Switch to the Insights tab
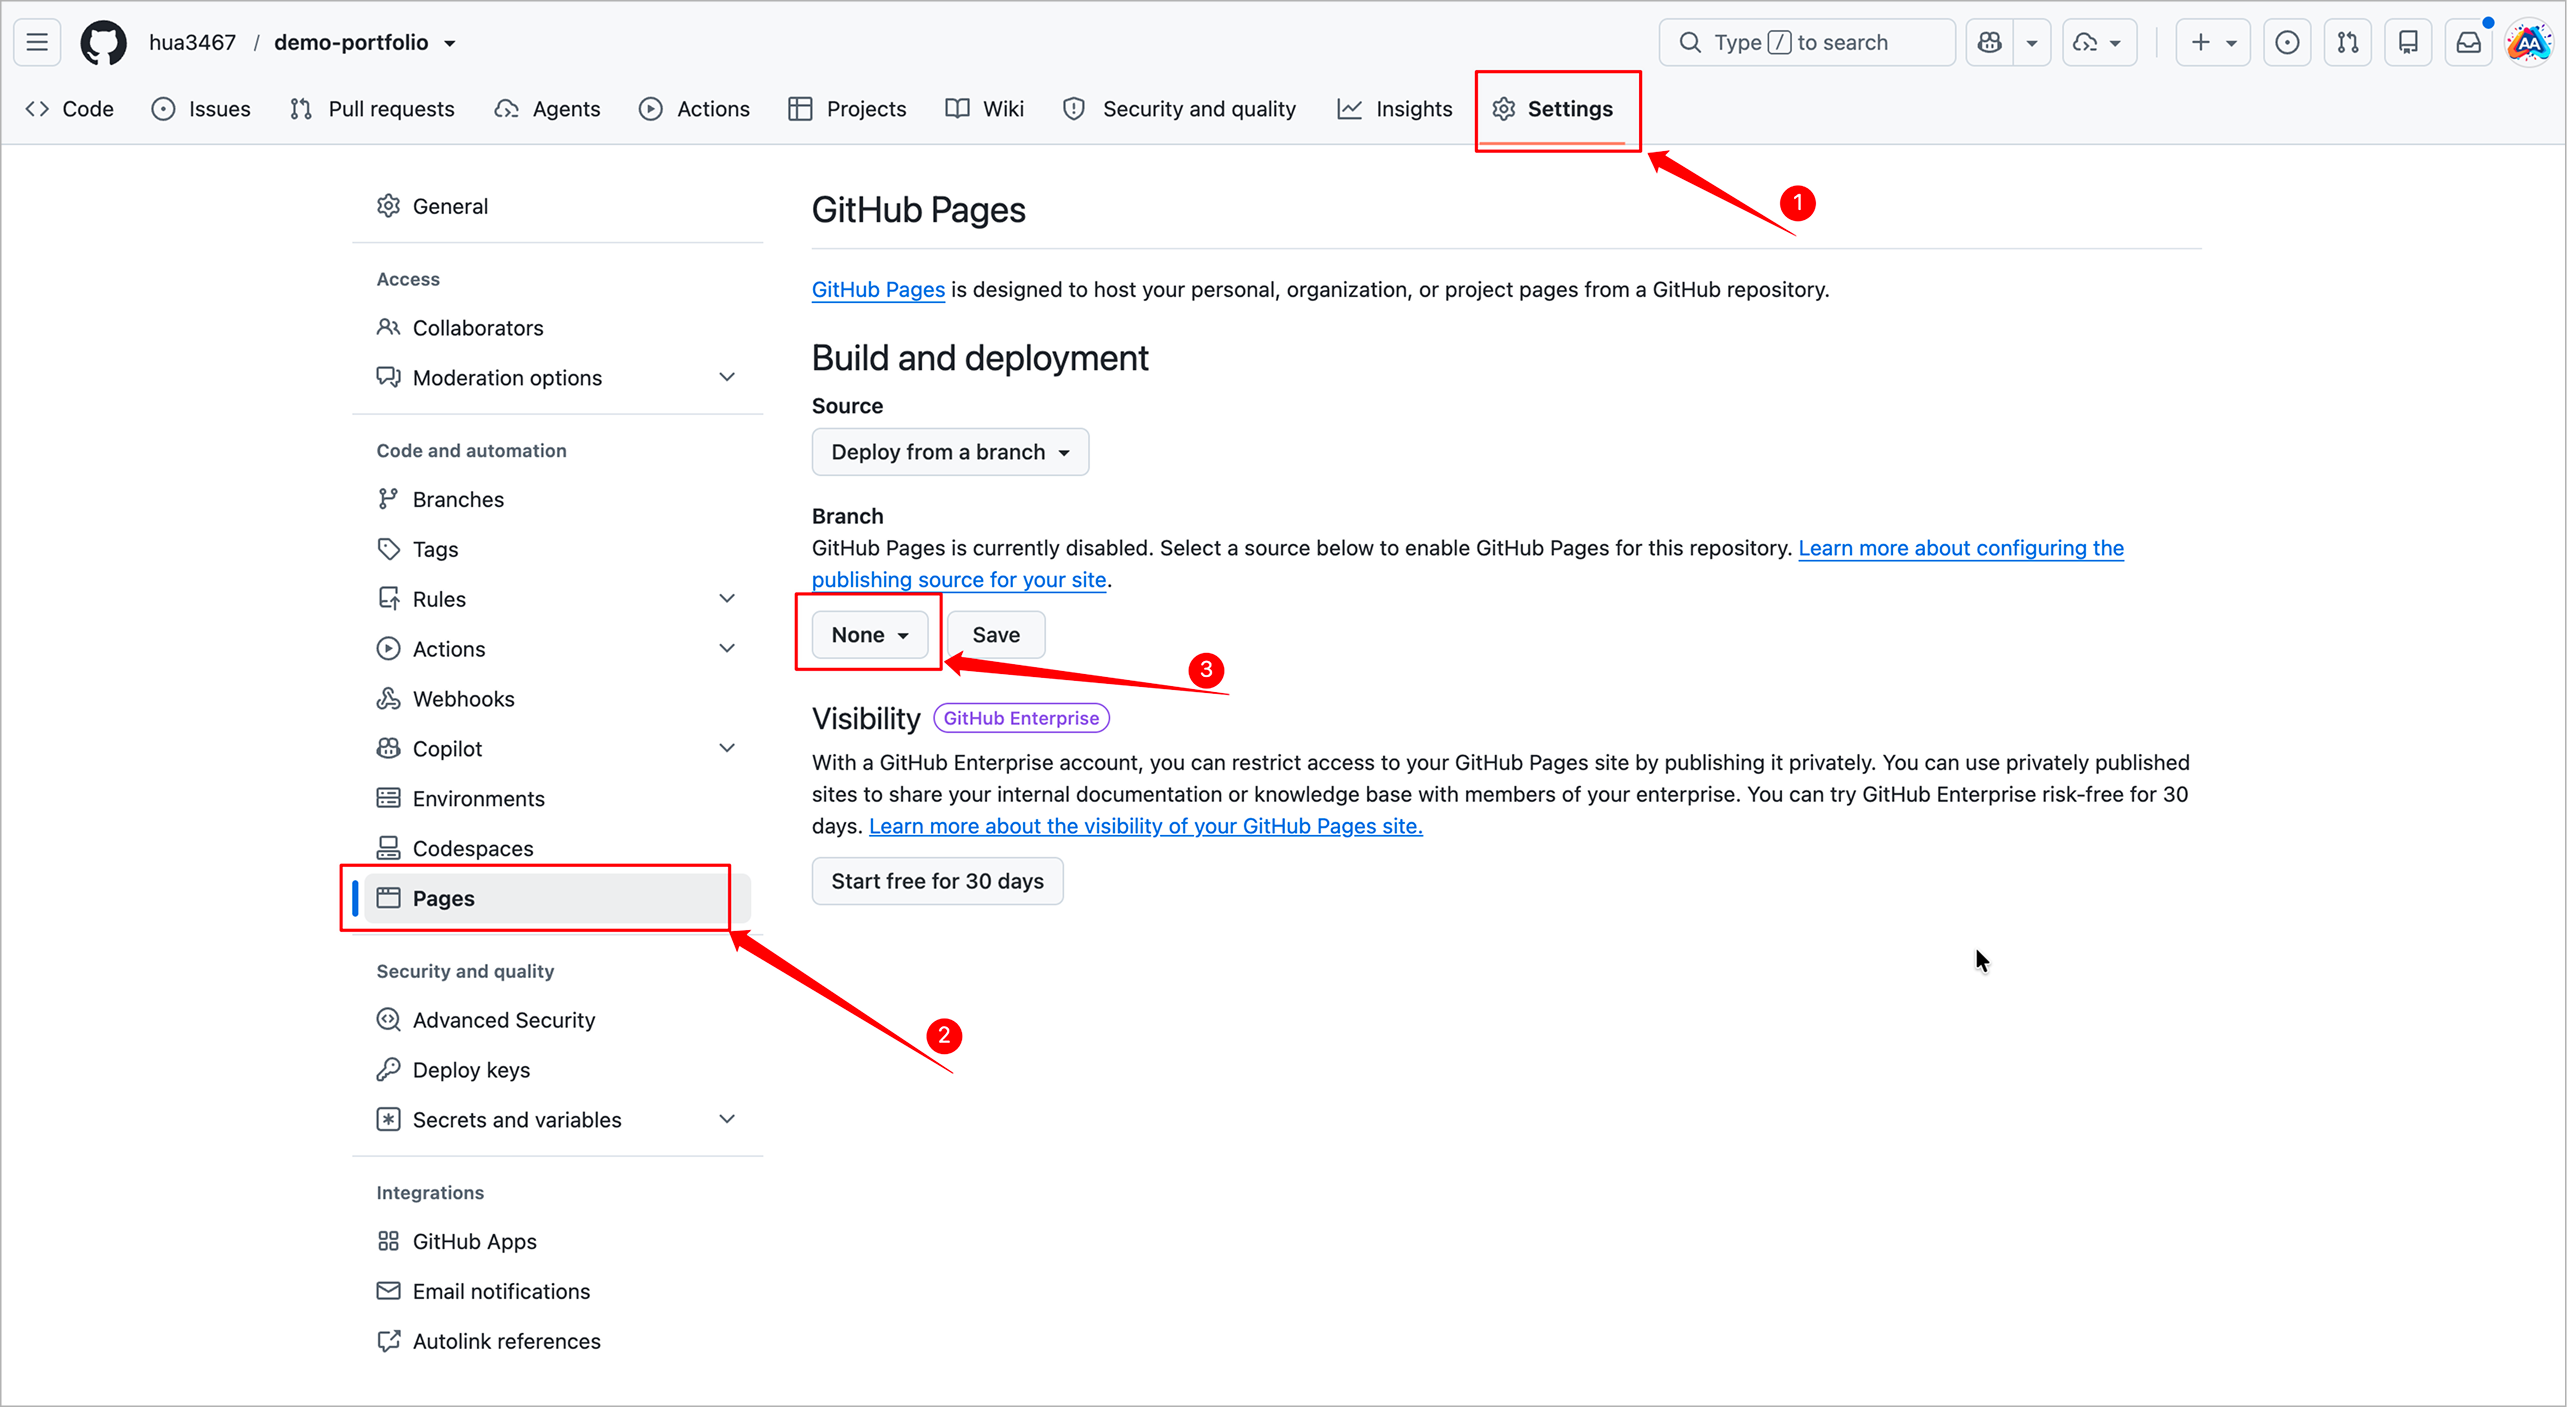This screenshot has width=2567, height=1407. click(x=1395, y=108)
